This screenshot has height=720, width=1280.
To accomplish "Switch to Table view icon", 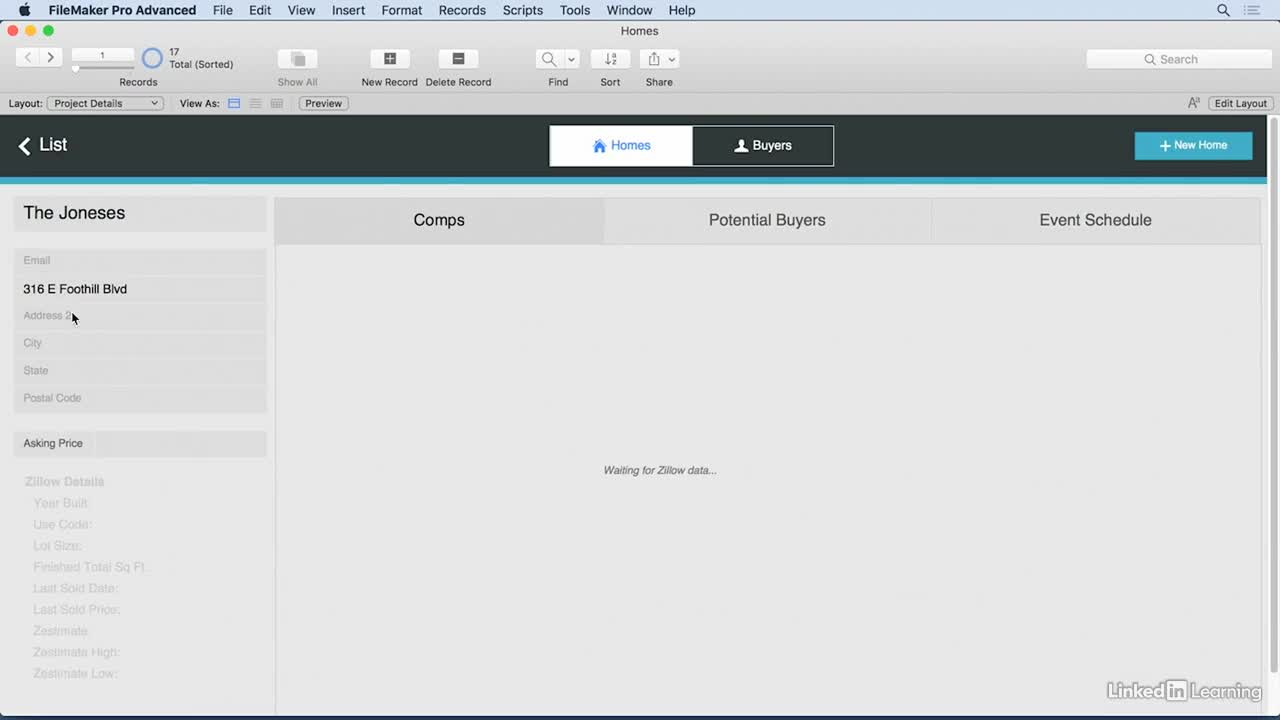I will (277, 103).
